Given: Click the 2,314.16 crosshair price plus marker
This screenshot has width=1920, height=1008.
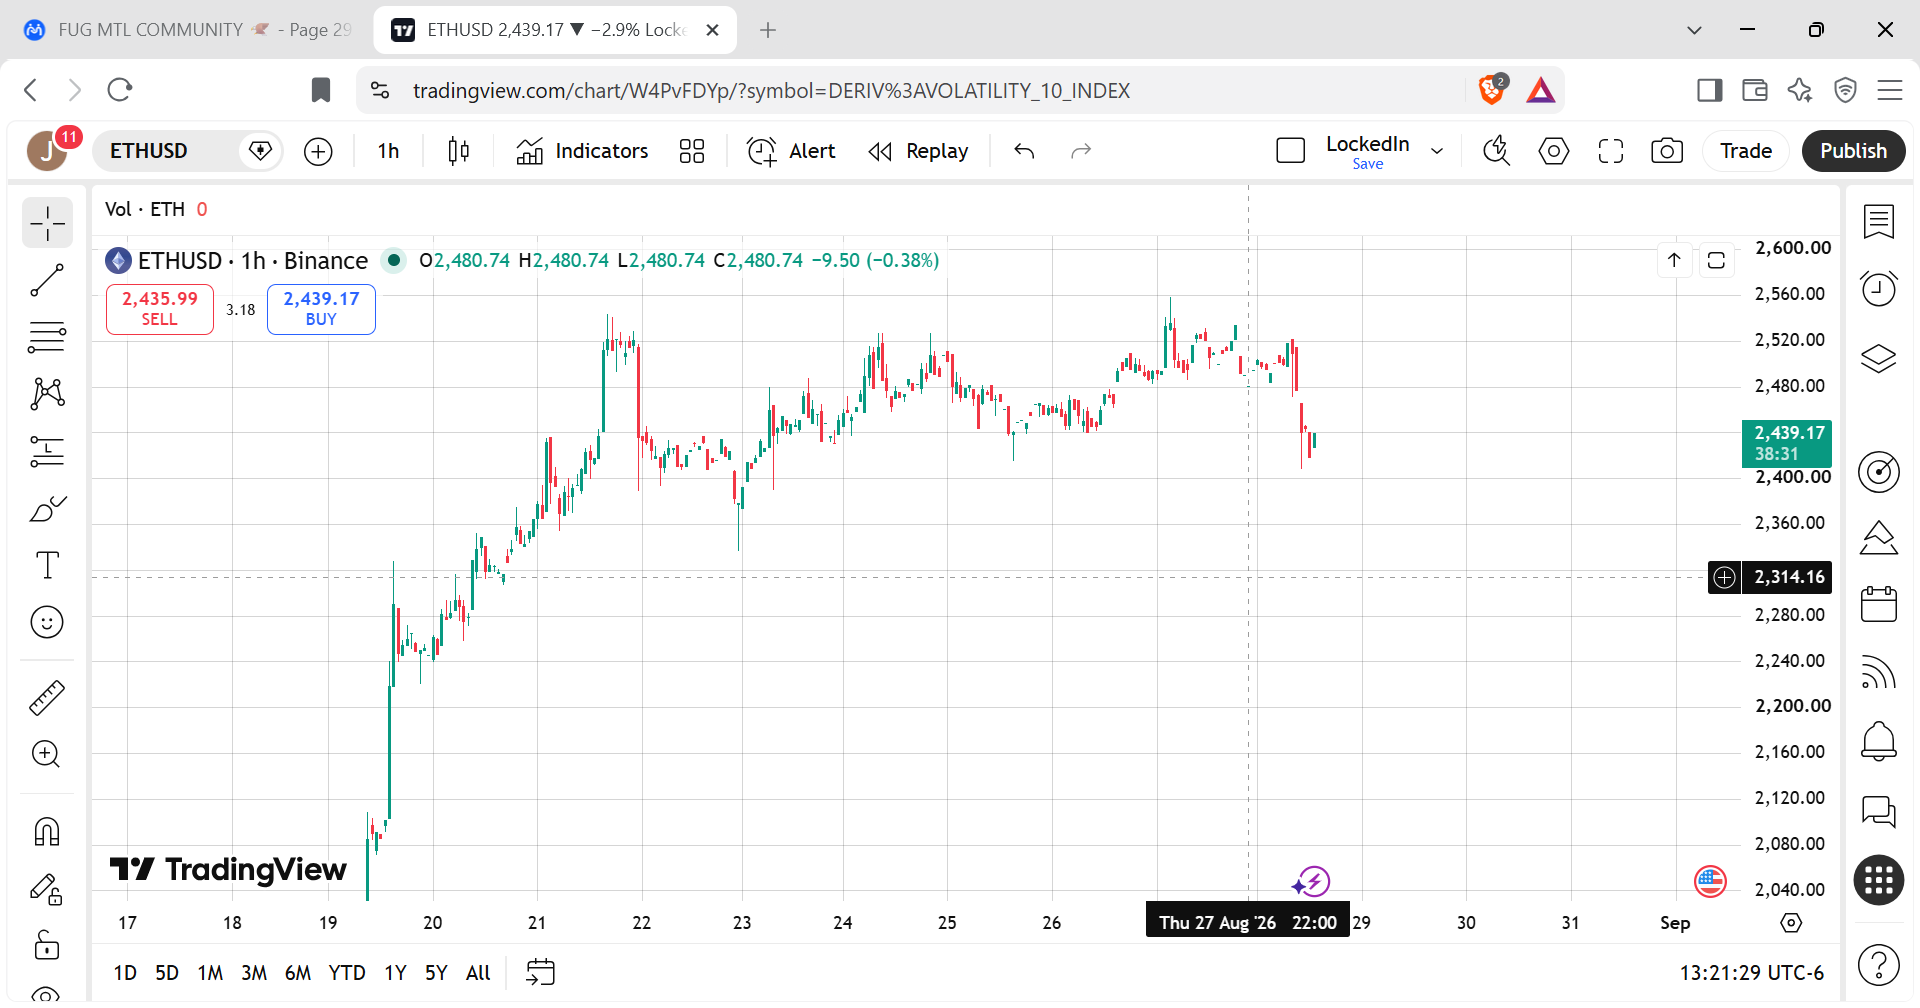Looking at the screenshot, I should pyautogui.click(x=1725, y=577).
